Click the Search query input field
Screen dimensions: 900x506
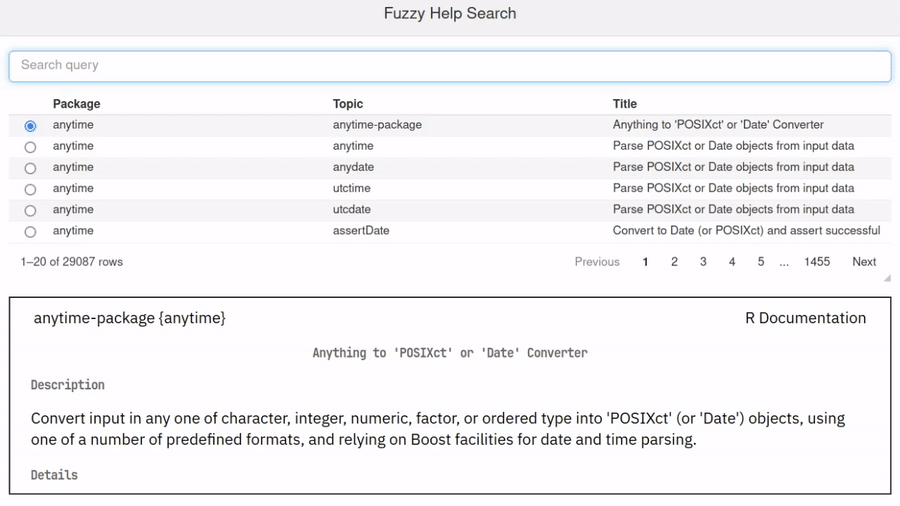pyautogui.click(x=450, y=66)
